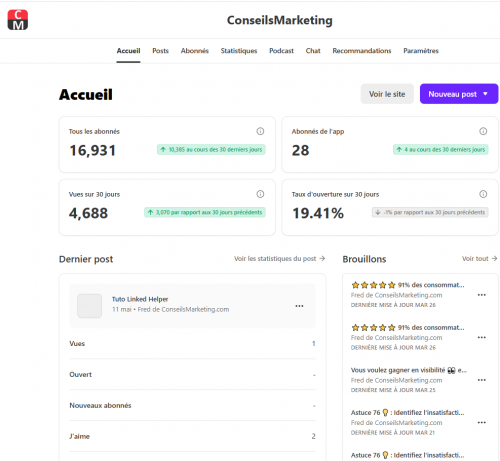Open options for Astuce 76 draft updated MAR 21

point(482,422)
